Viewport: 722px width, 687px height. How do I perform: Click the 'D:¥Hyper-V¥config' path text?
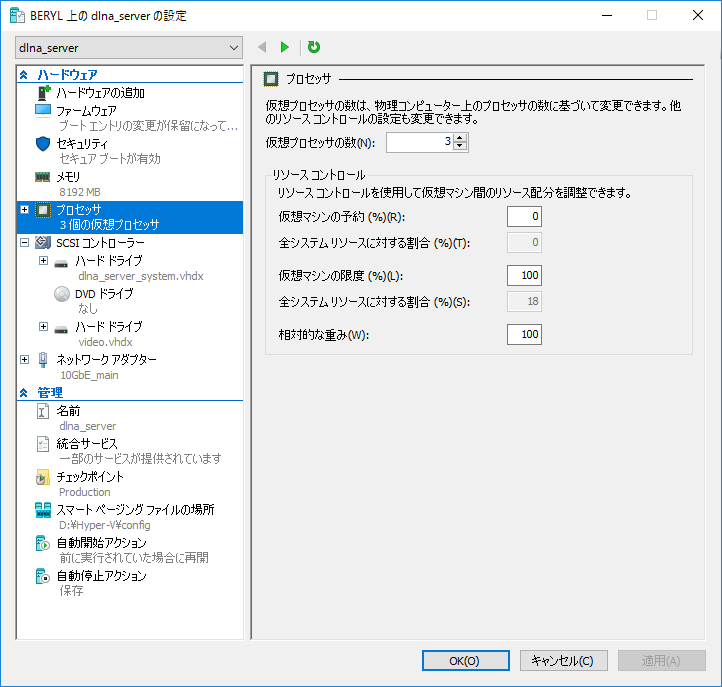click(x=105, y=525)
